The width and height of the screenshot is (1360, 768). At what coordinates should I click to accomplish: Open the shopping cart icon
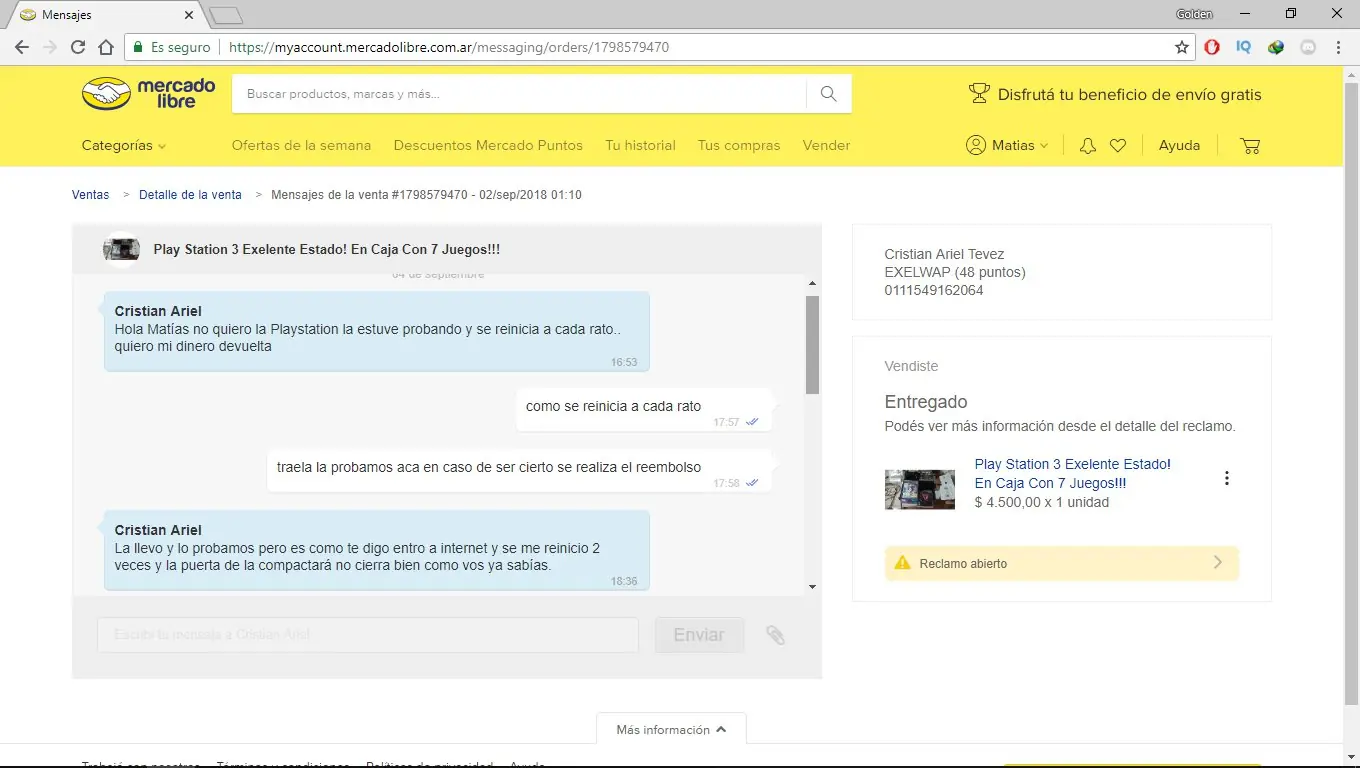[1250, 146]
